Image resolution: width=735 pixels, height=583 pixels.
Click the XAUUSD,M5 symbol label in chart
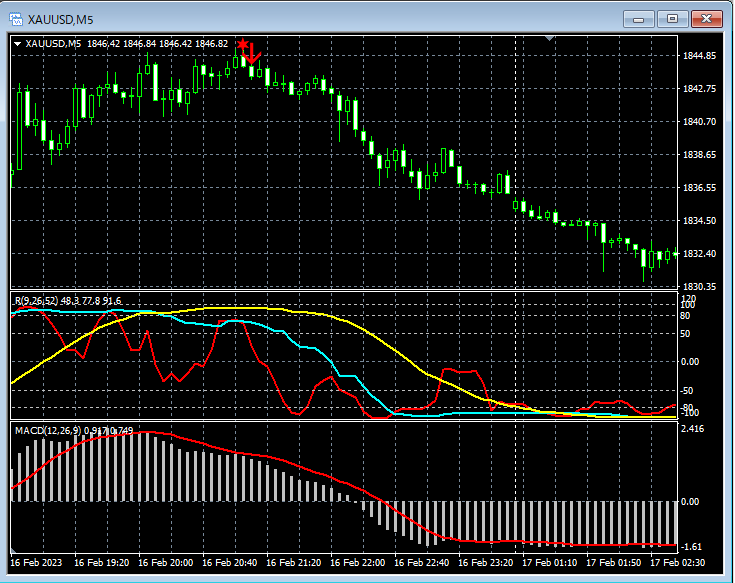pos(53,44)
